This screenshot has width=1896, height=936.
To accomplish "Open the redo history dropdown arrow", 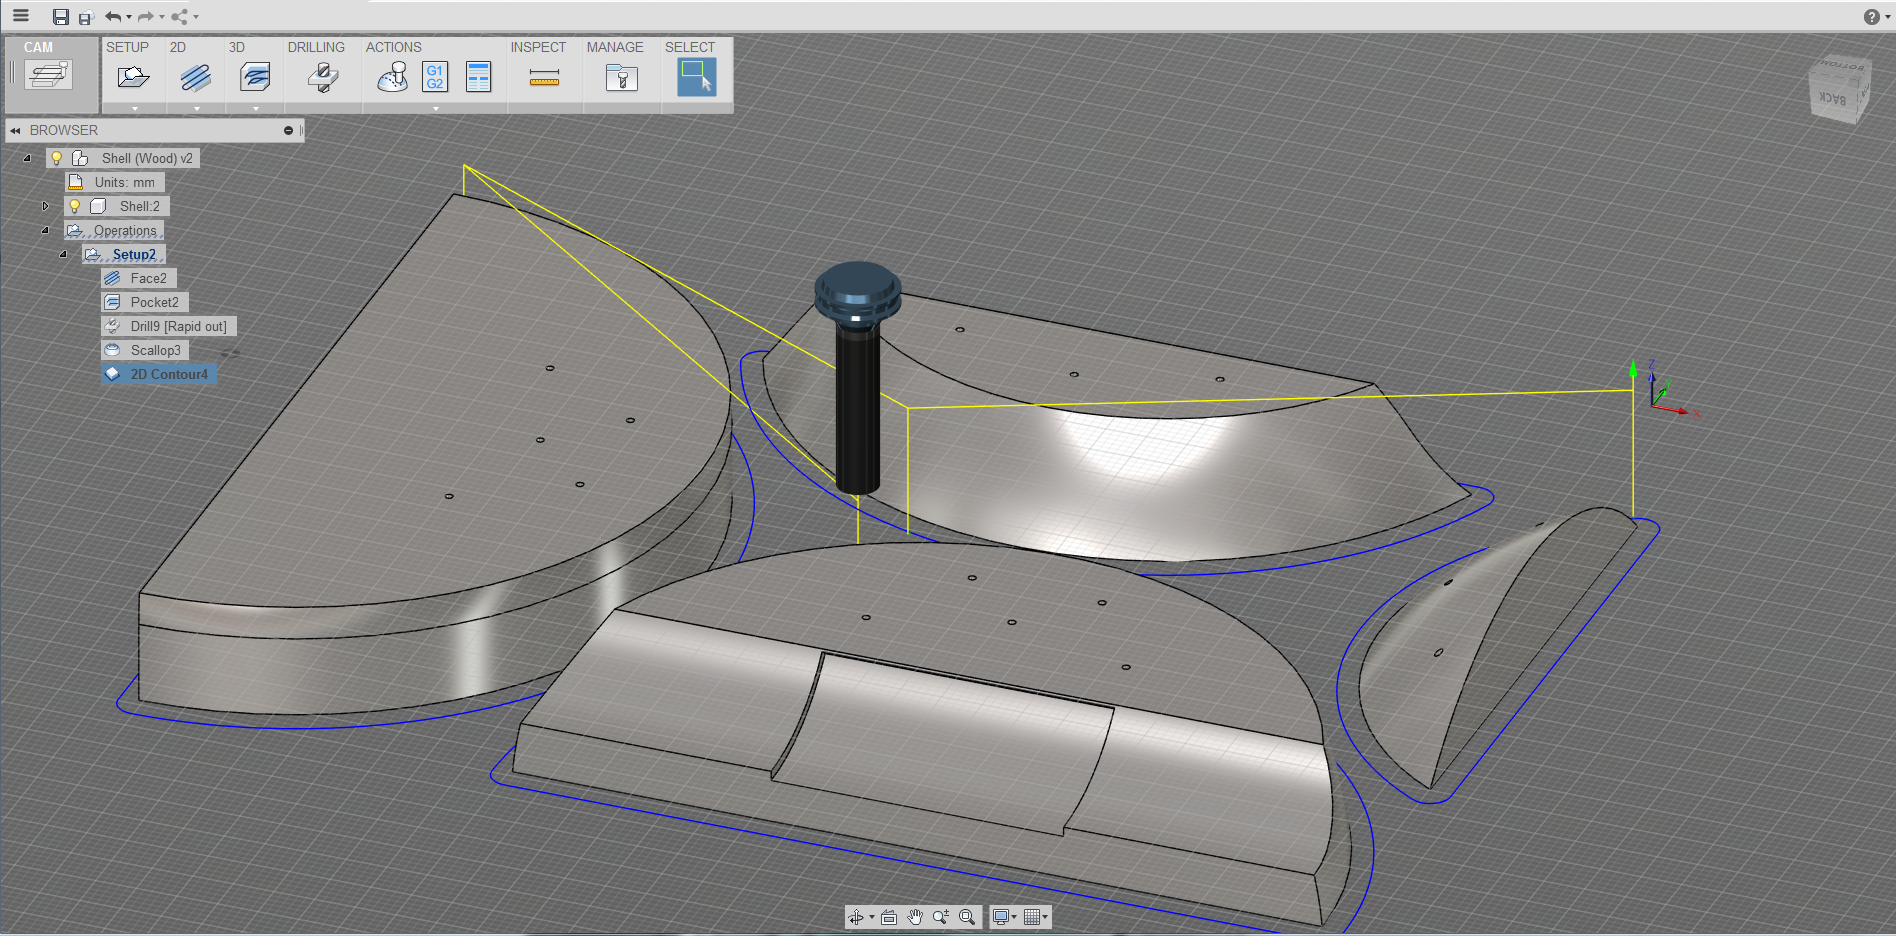I will (162, 17).
